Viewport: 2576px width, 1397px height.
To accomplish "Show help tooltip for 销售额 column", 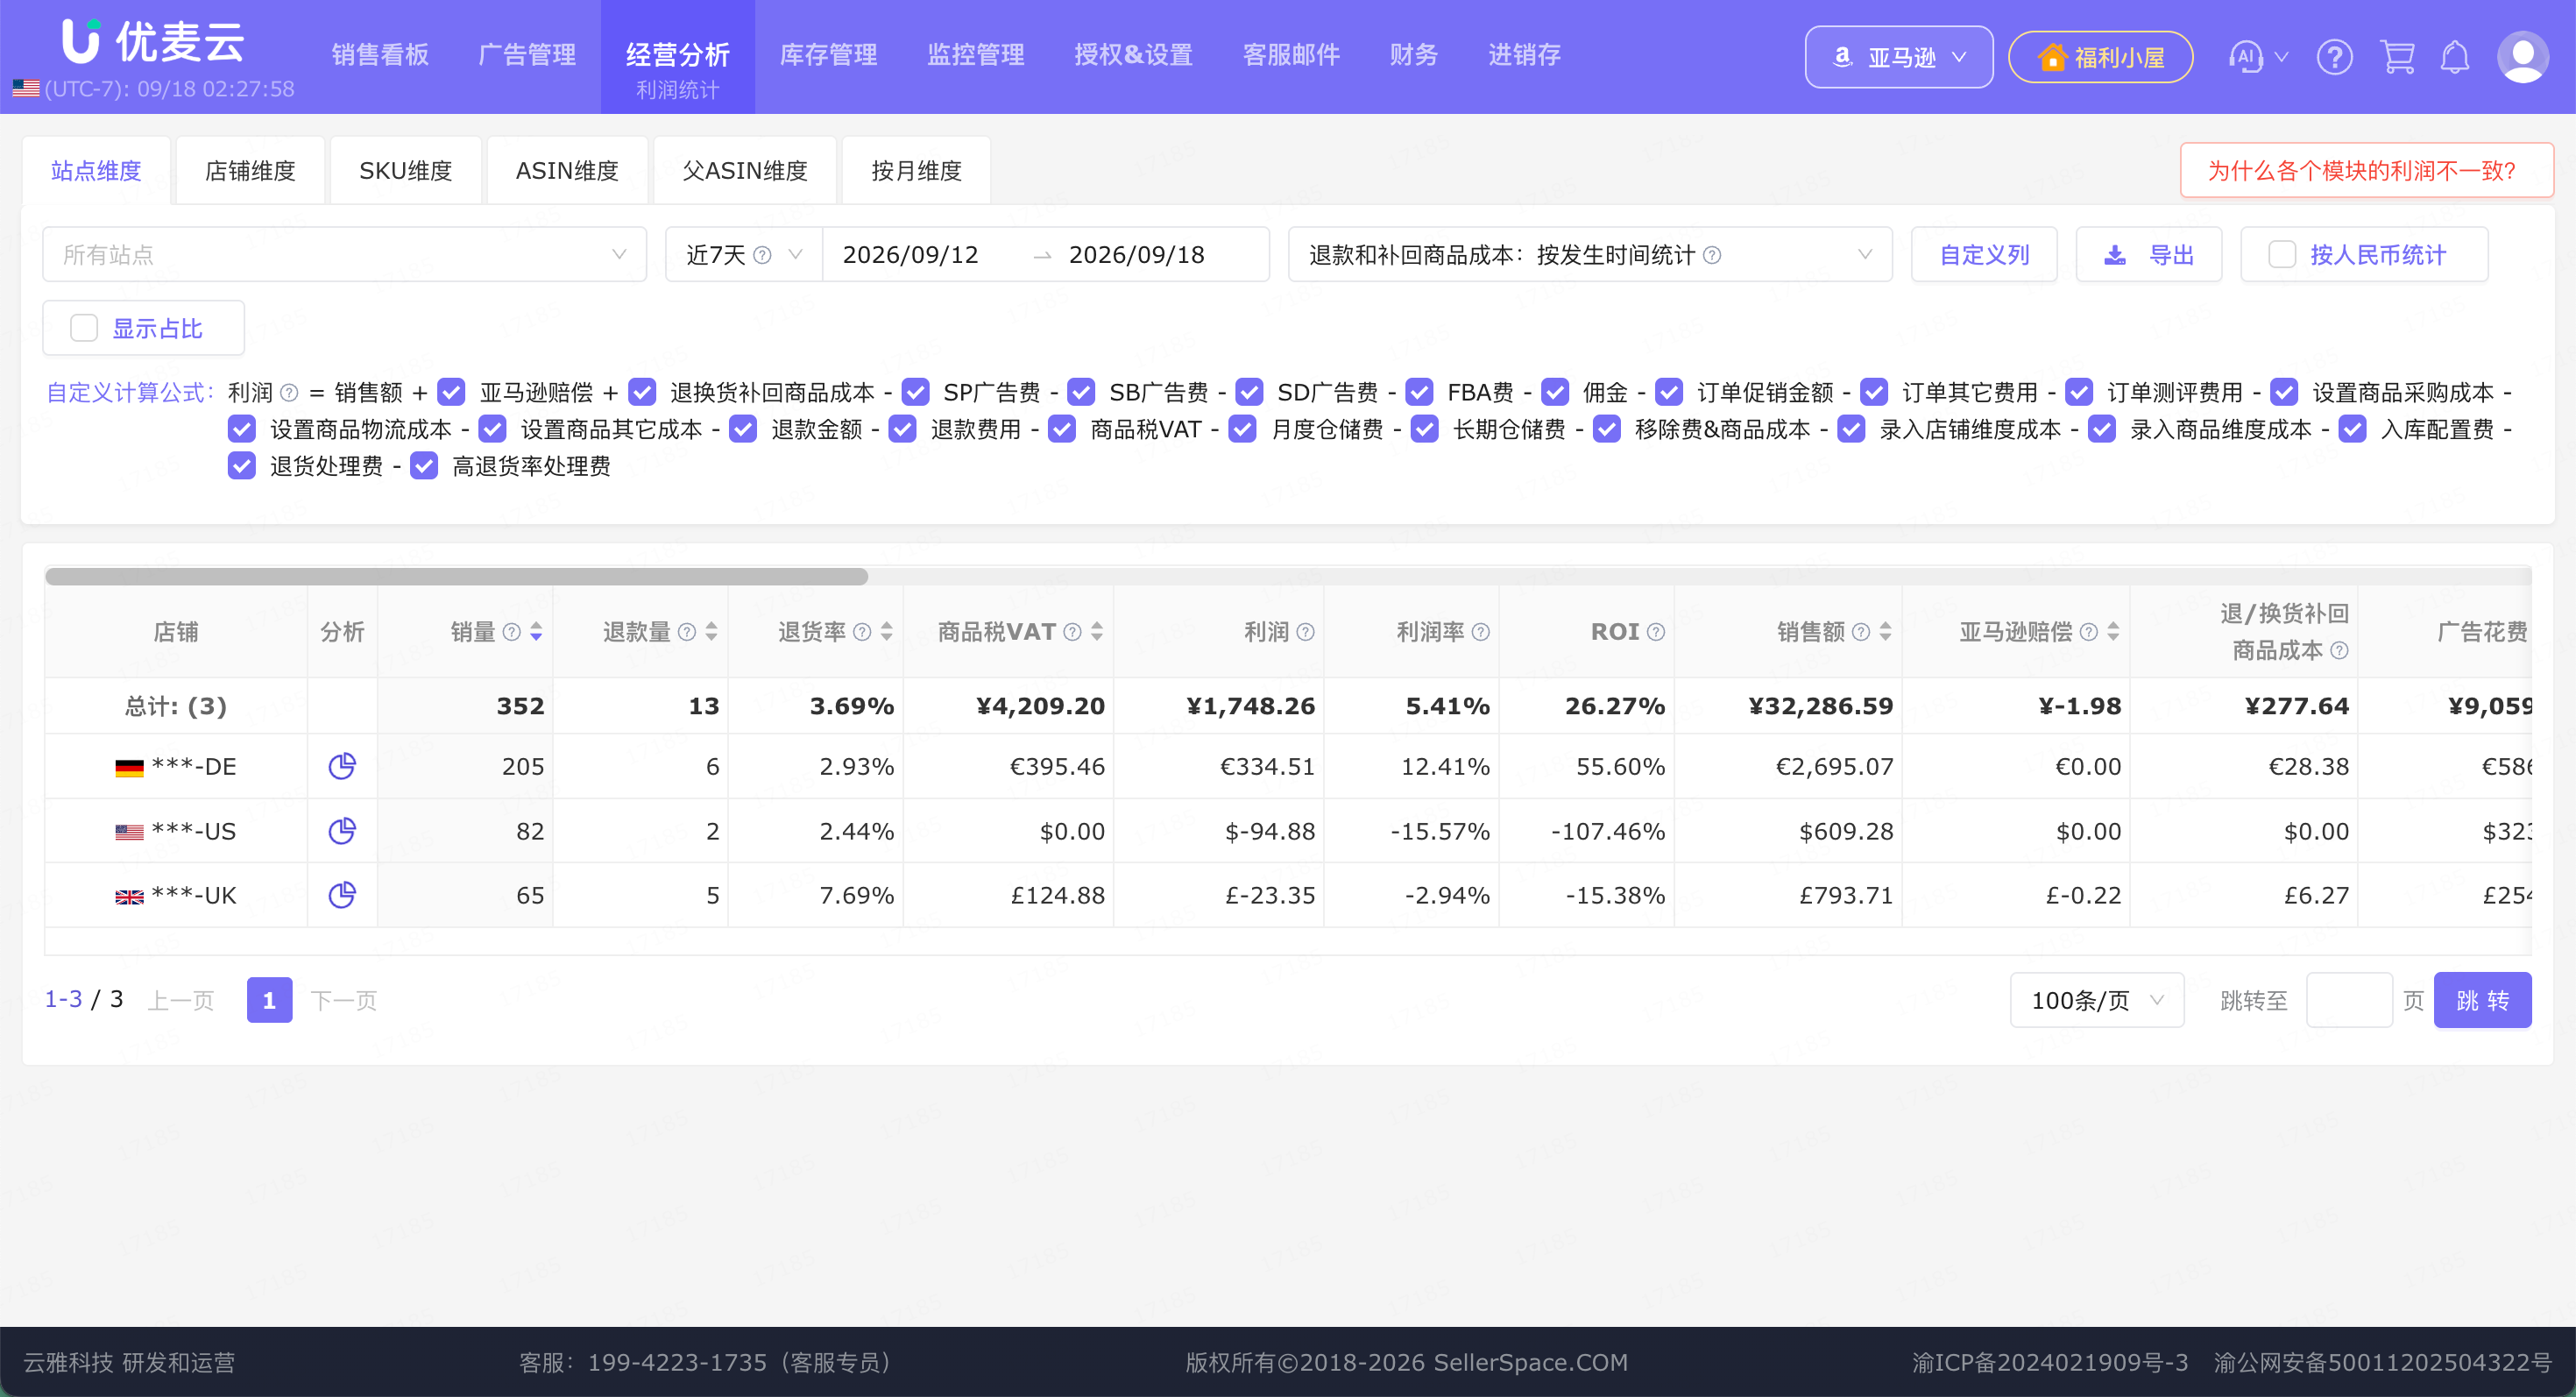I will click(1861, 632).
